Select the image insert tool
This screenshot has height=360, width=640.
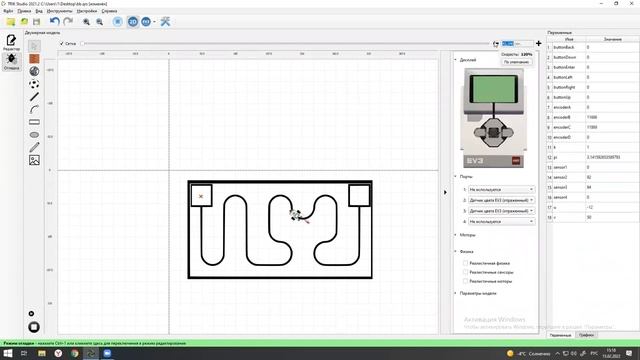34,160
